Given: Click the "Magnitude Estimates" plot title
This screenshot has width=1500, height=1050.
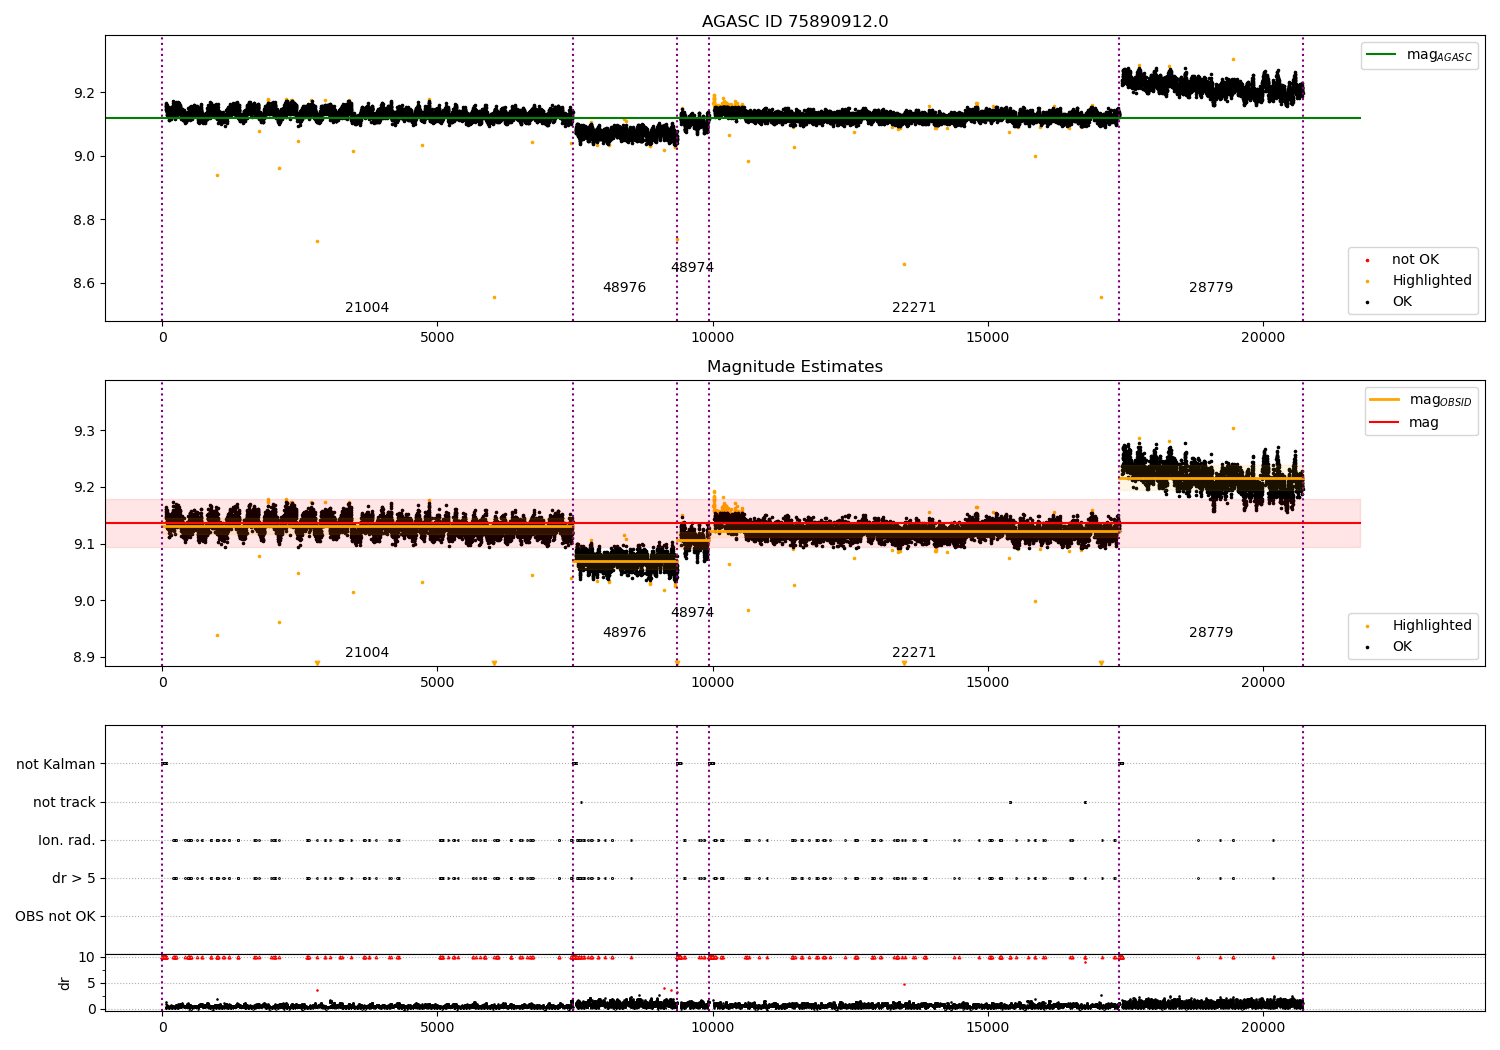Looking at the screenshot, I should pyautogui.click(x=795, y=367).
